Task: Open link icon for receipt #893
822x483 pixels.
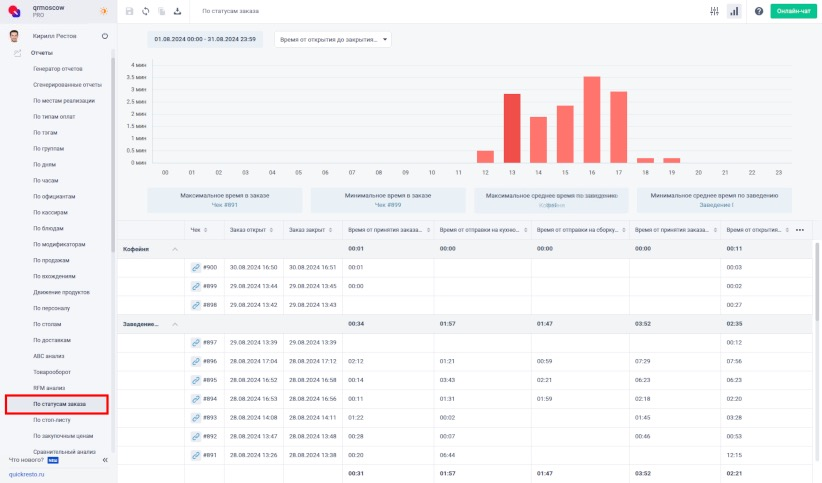Action: click(196, 417)
